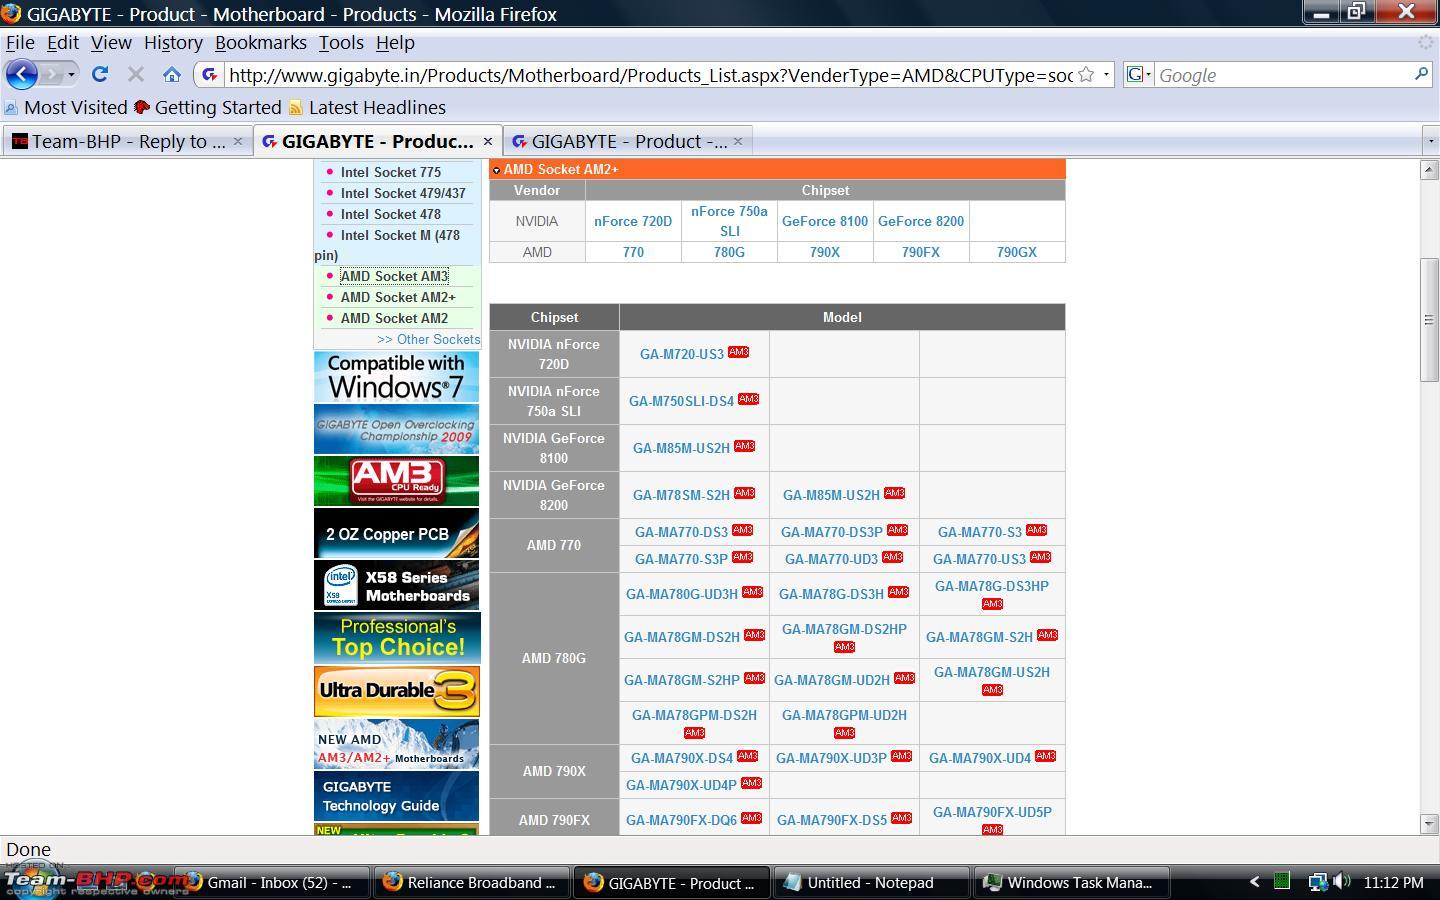Click GIGABYTE Technology Guide banner
Image resolution: width=1440 pixels, height=900 pixels.
tap(396, 796)
